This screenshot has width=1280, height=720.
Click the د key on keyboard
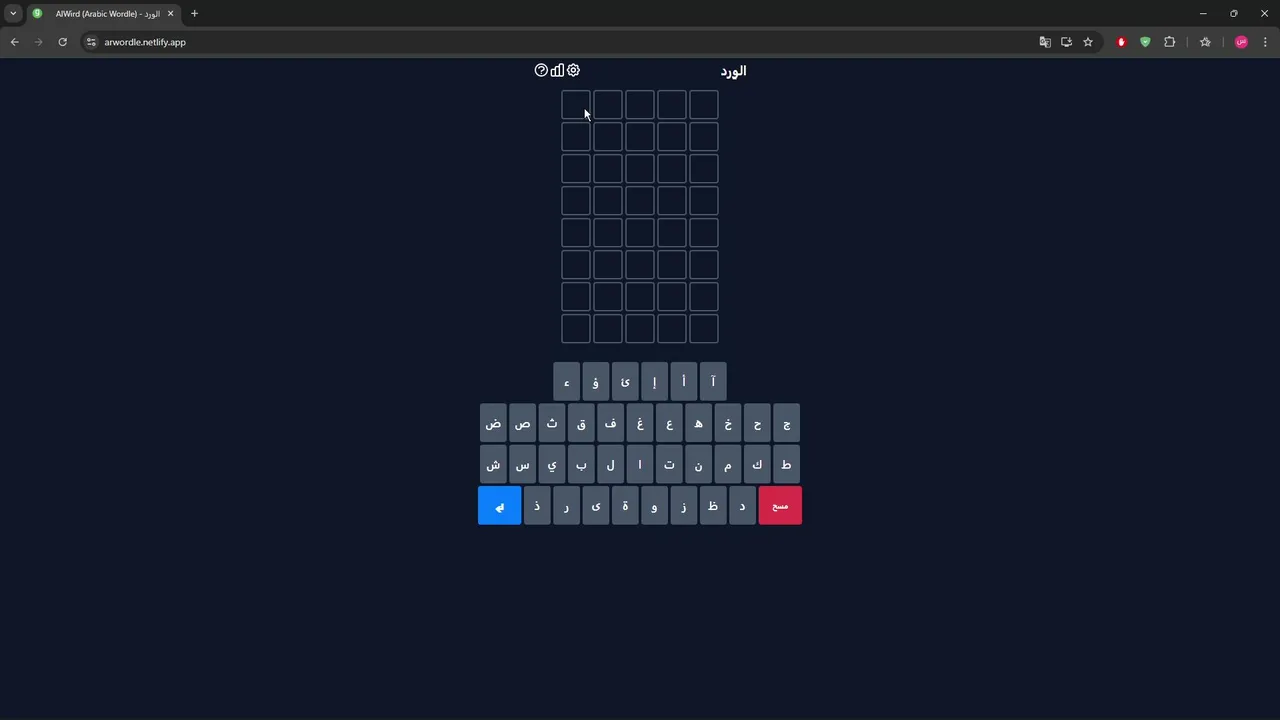click(743, 506)
